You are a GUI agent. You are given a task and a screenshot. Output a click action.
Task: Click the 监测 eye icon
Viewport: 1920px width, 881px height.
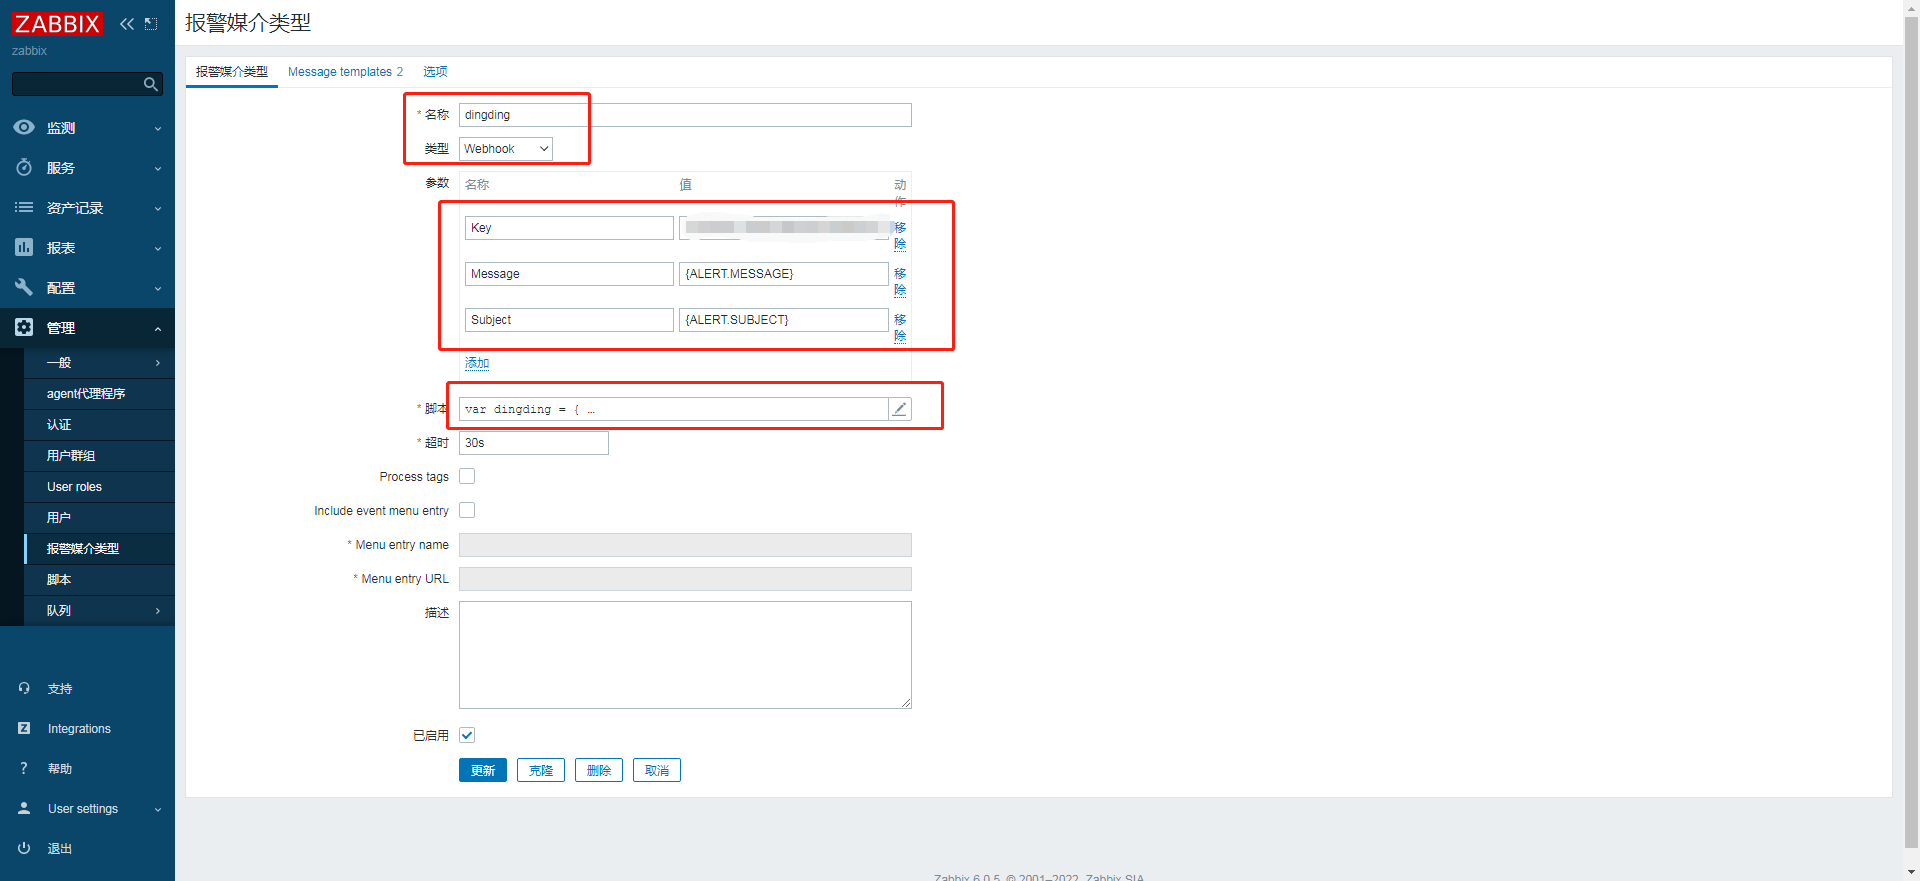pyautogui.click(x=24, y=127)
